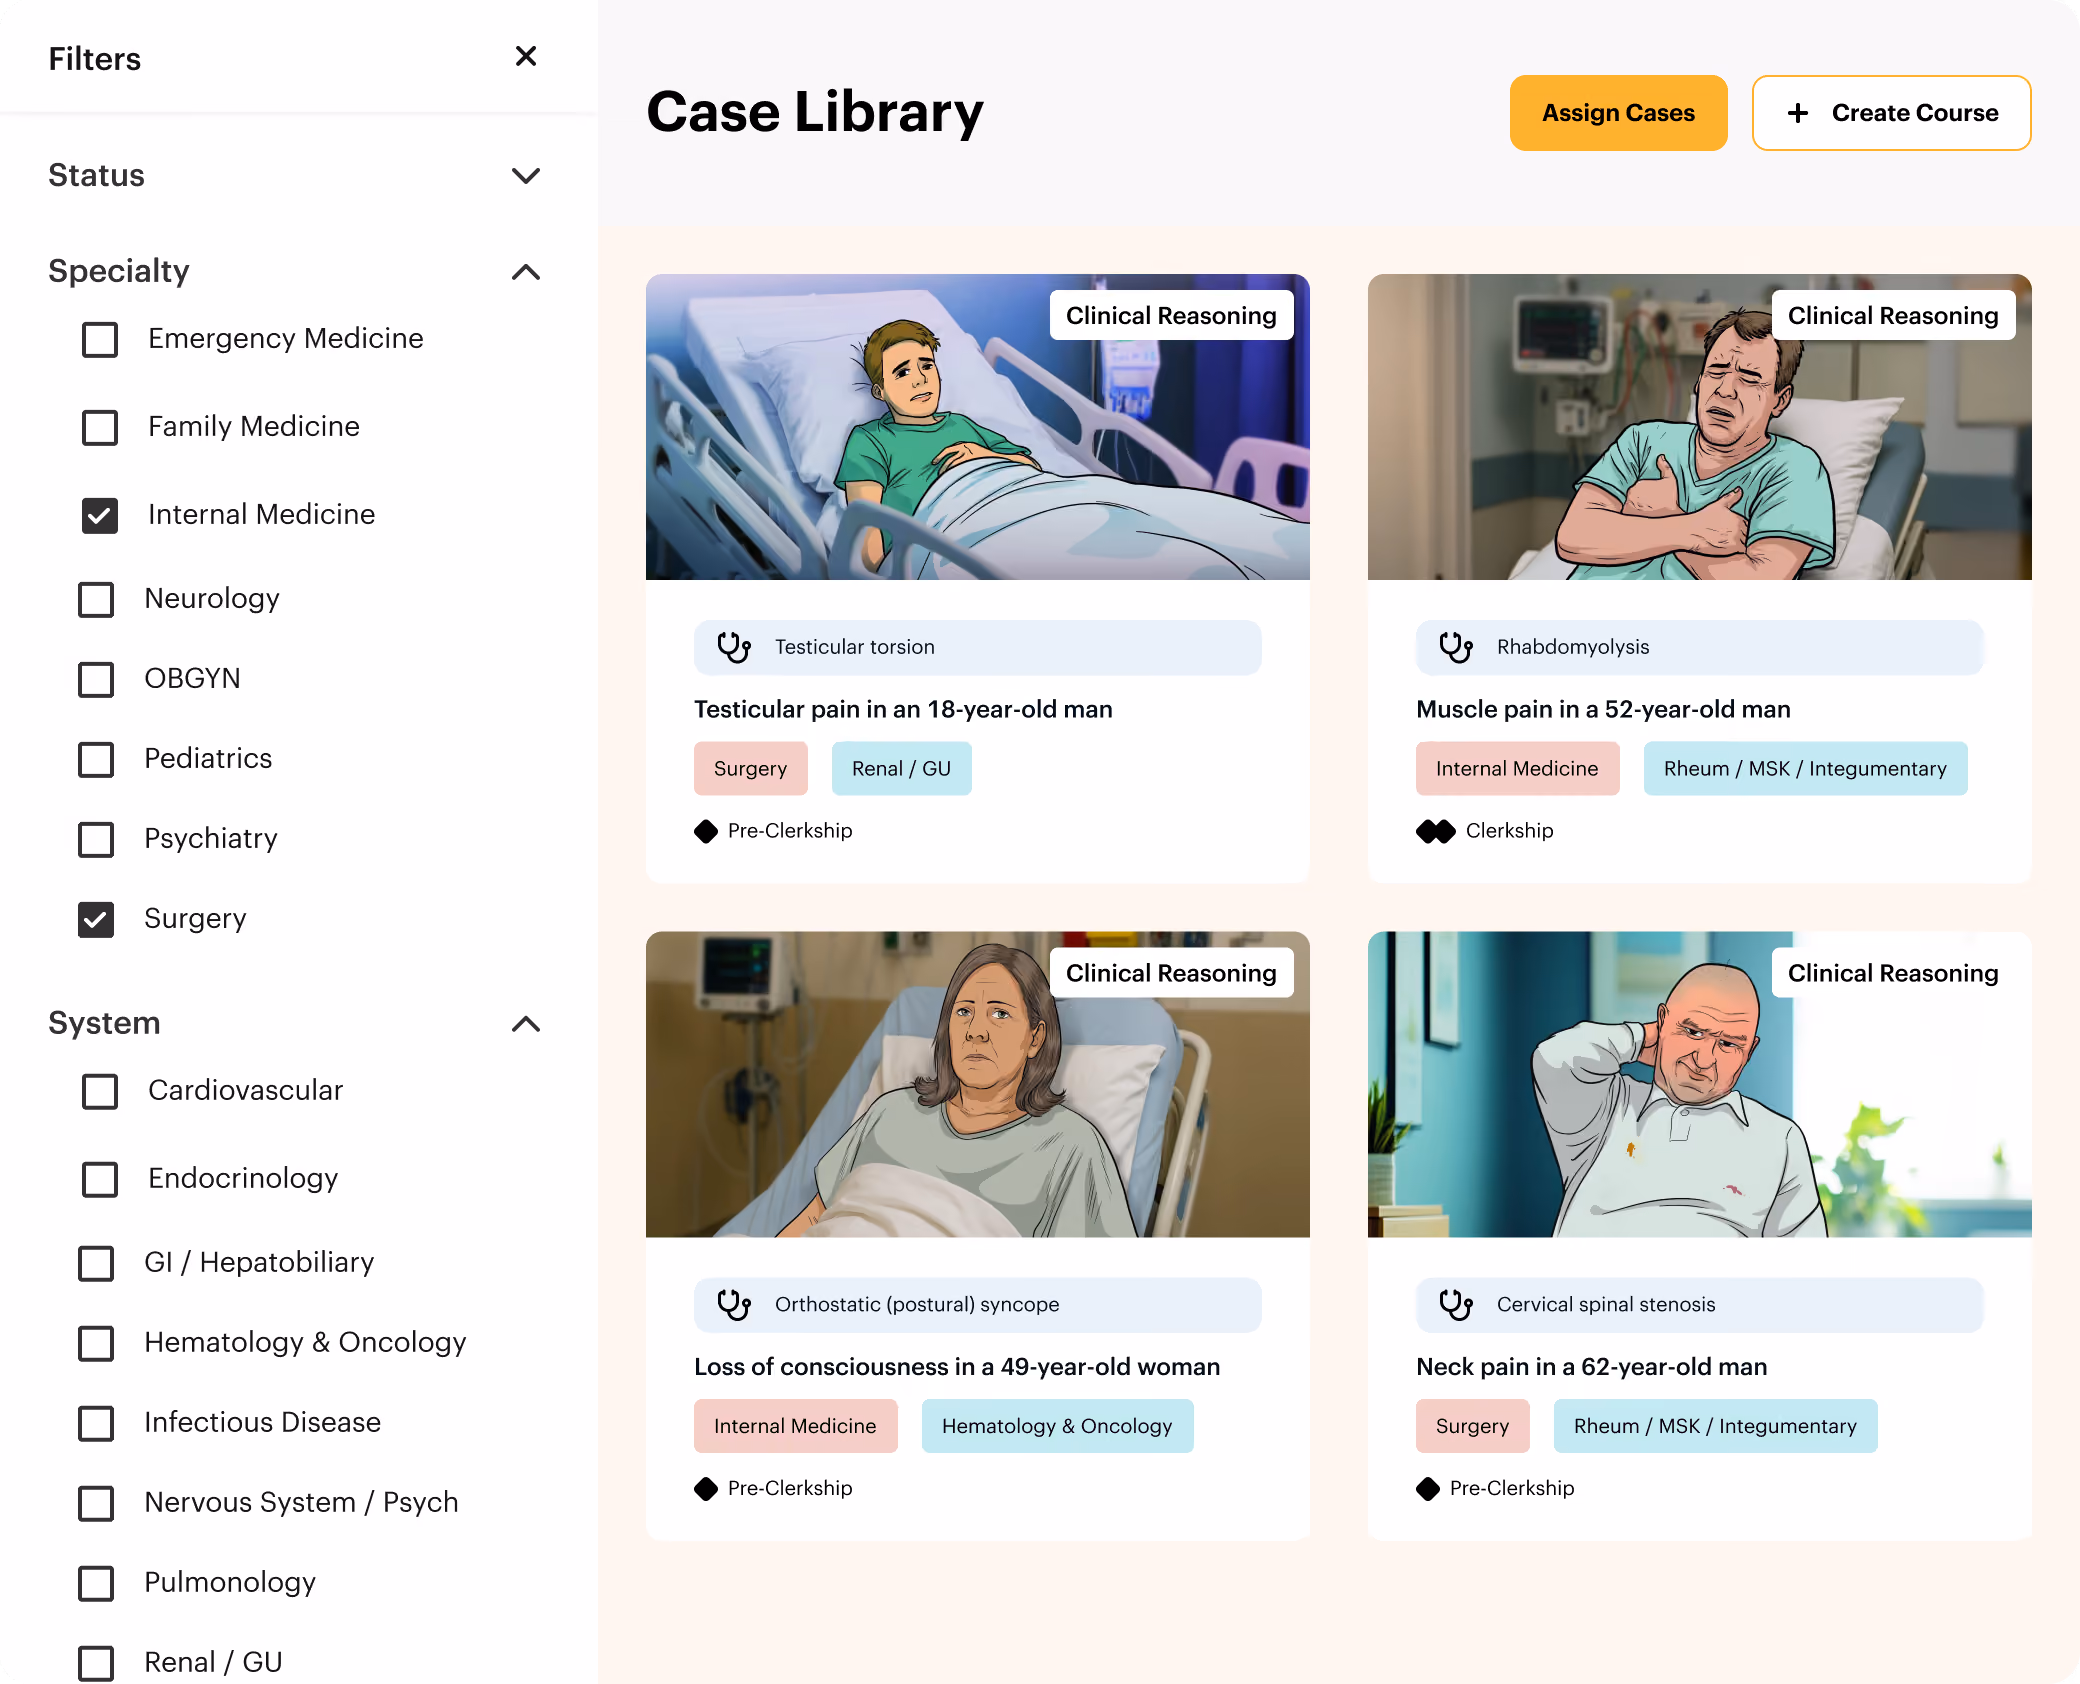Collapse the Specialty filter section
This screenshot has height=1684, width=2080.
[x=526, y=272]
